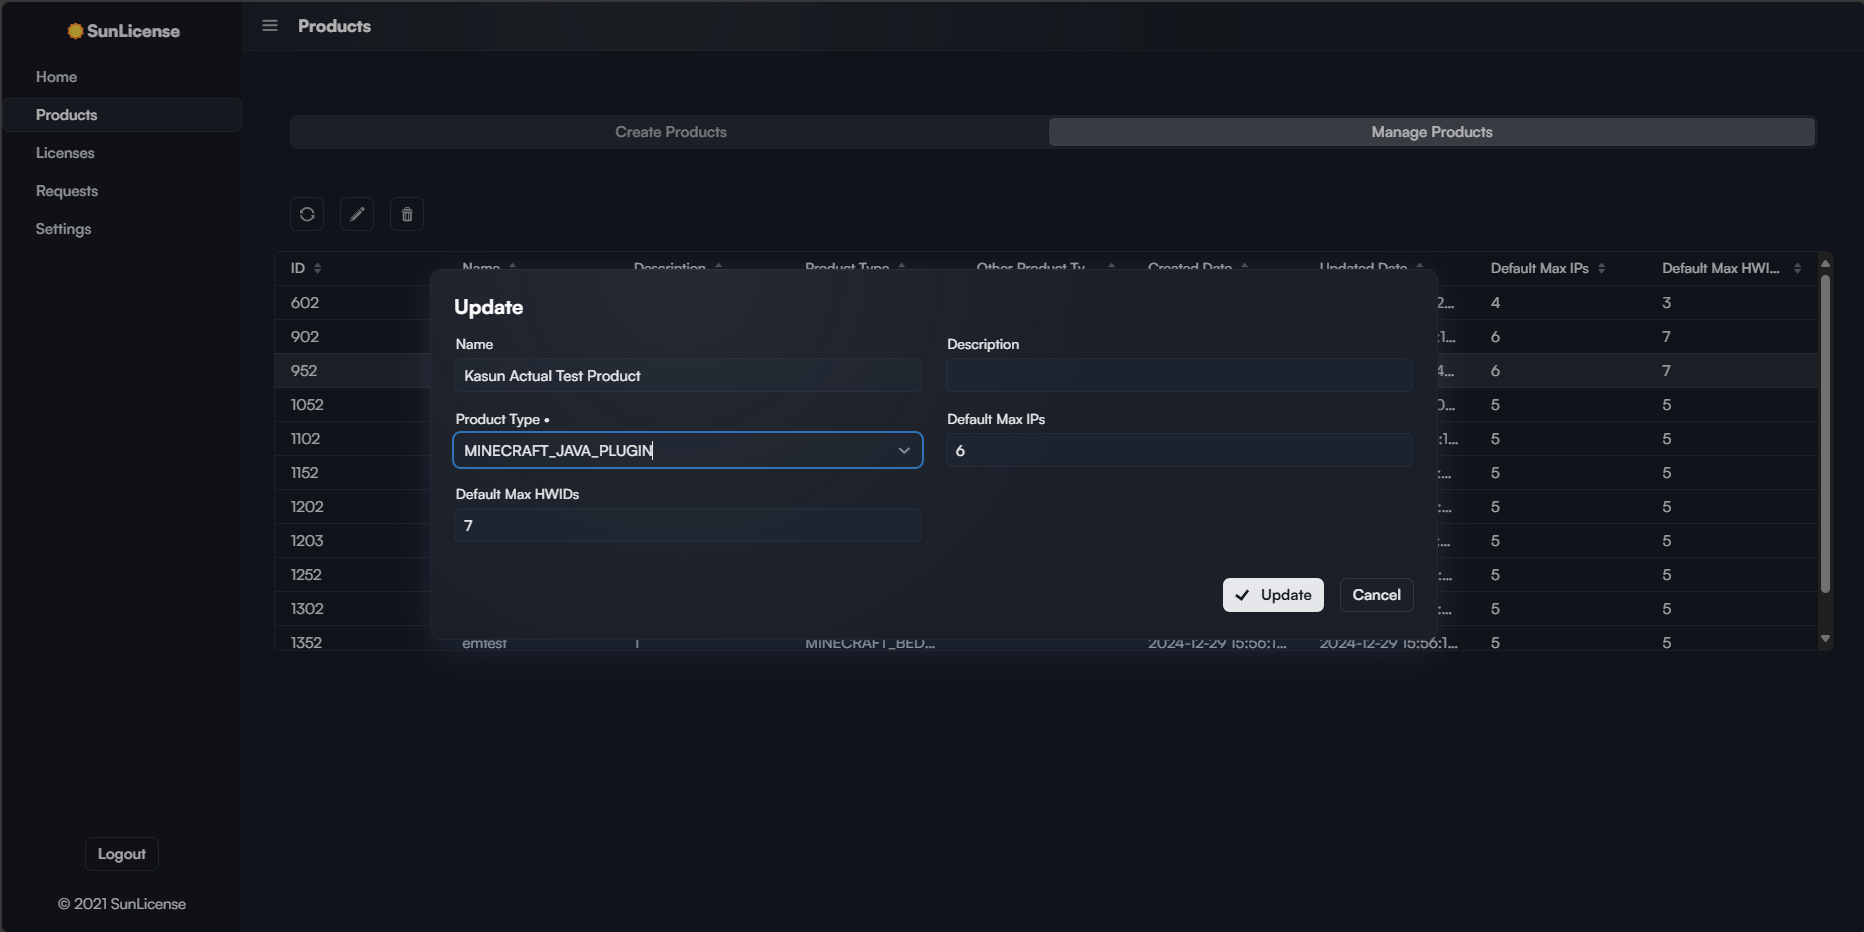
Task: Select the row with ID 1203
Action: pos(307,541)
